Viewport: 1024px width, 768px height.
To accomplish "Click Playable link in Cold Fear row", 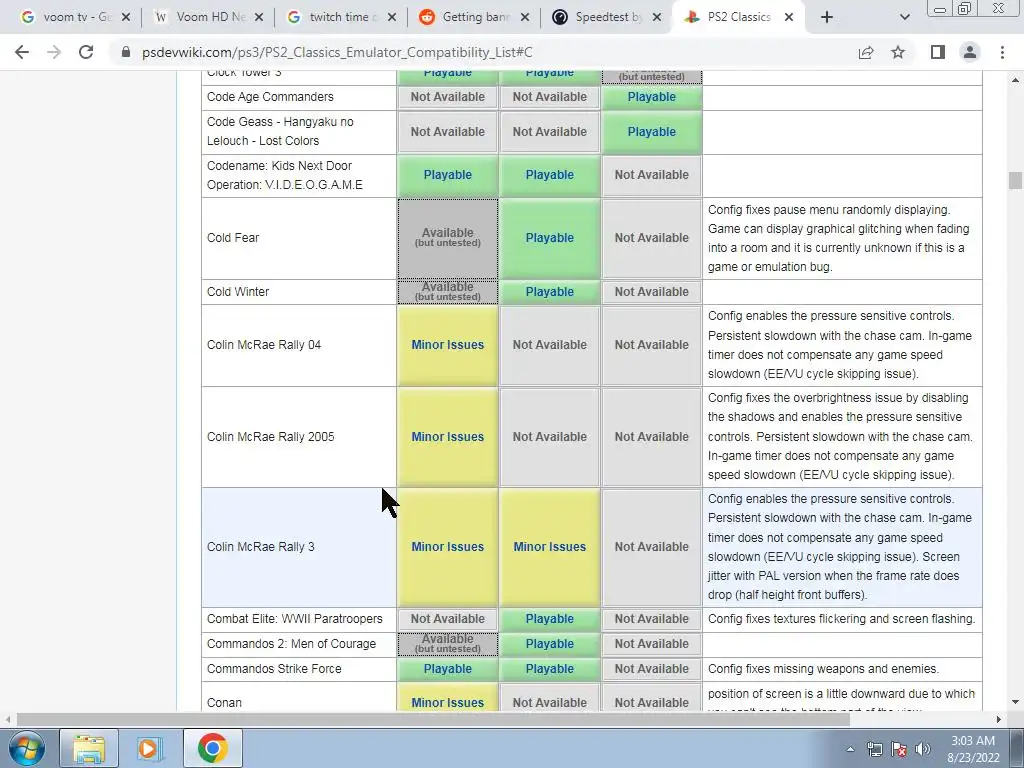I will [549, 238].
